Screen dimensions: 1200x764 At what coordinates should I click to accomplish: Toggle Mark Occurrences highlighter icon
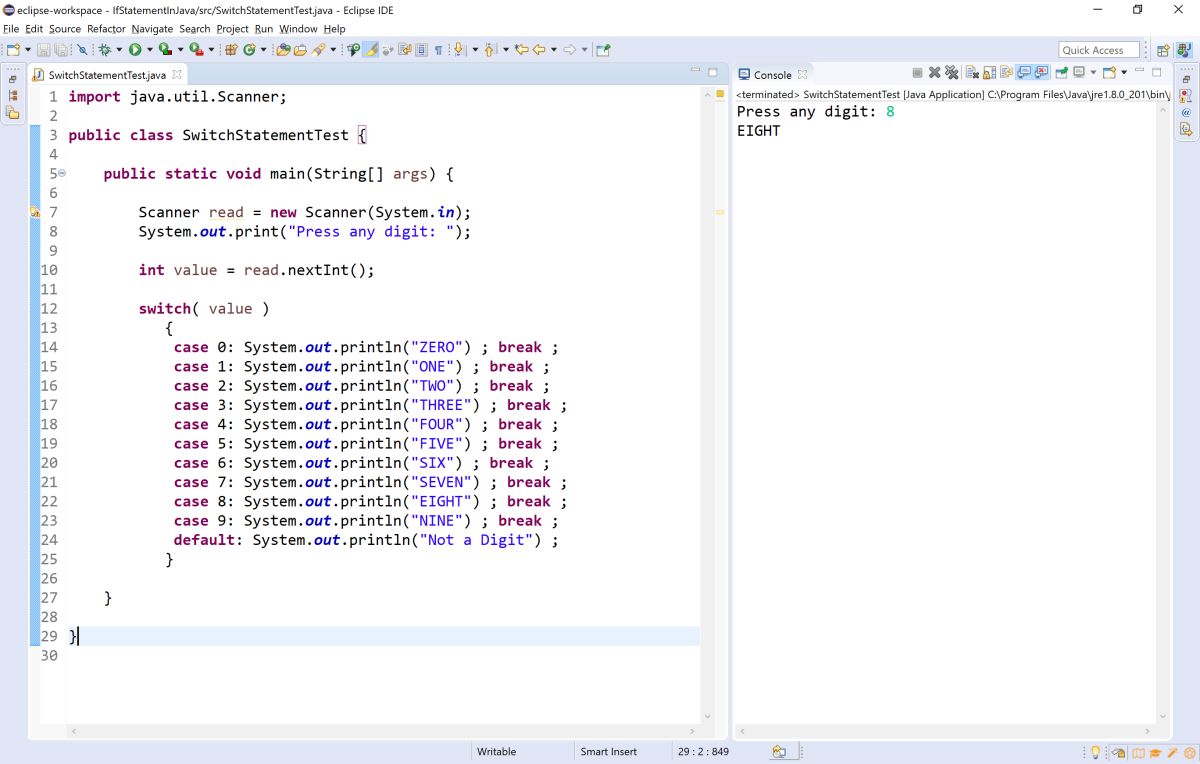[370, 50]
